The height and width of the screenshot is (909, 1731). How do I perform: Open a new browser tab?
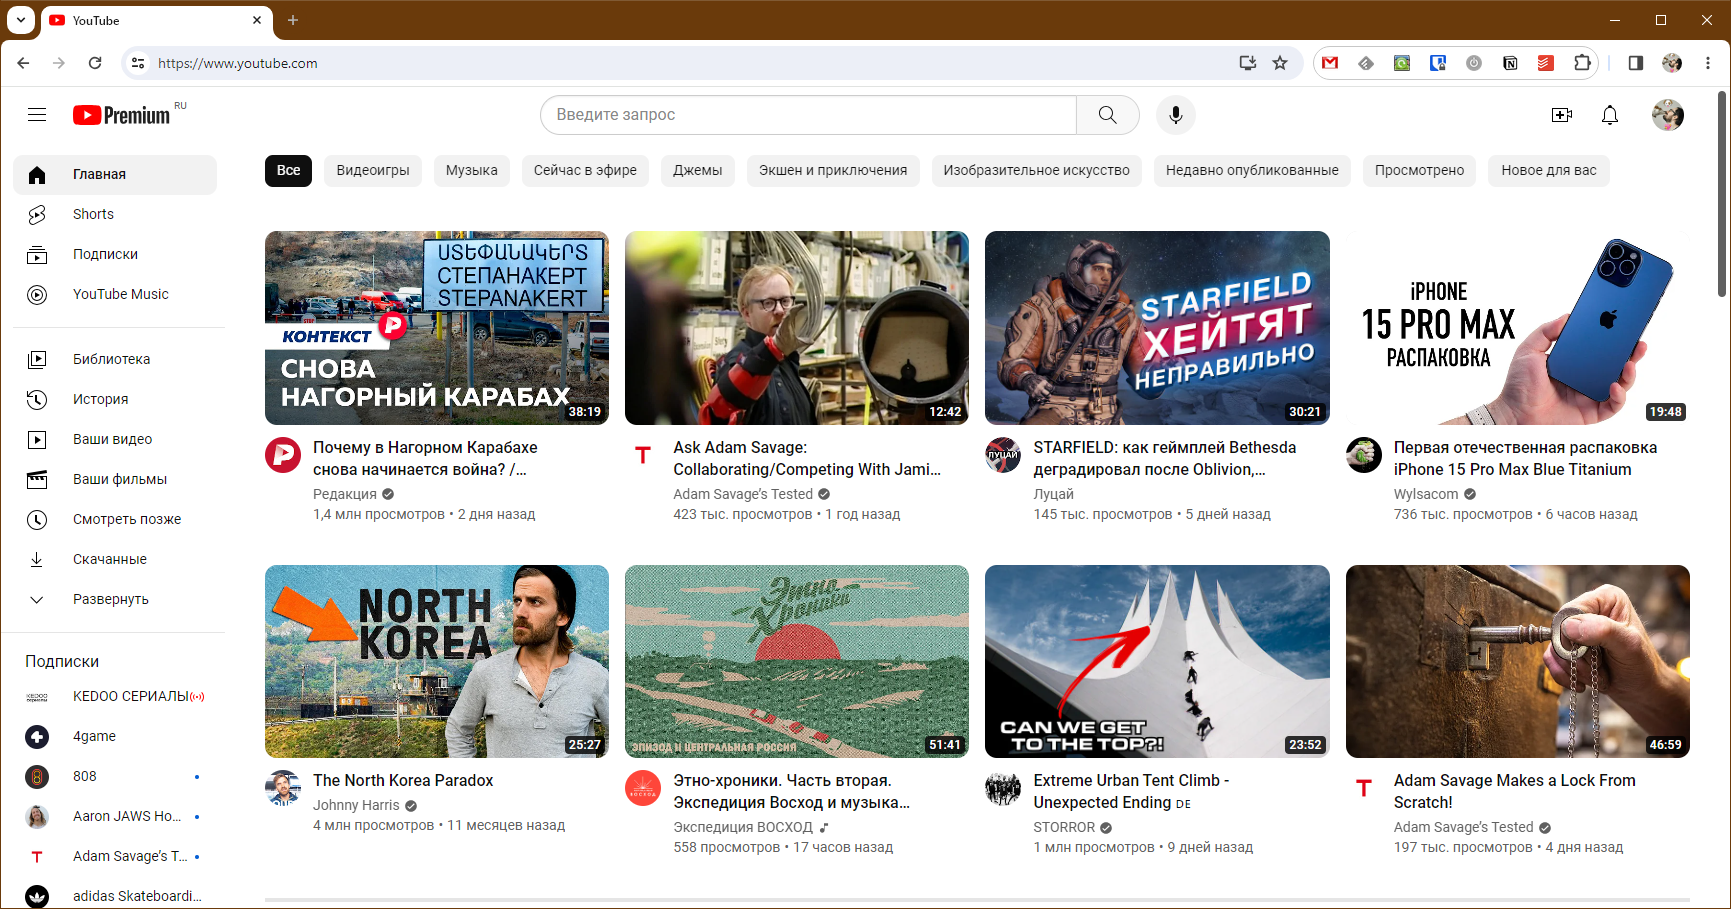point(293,20)
